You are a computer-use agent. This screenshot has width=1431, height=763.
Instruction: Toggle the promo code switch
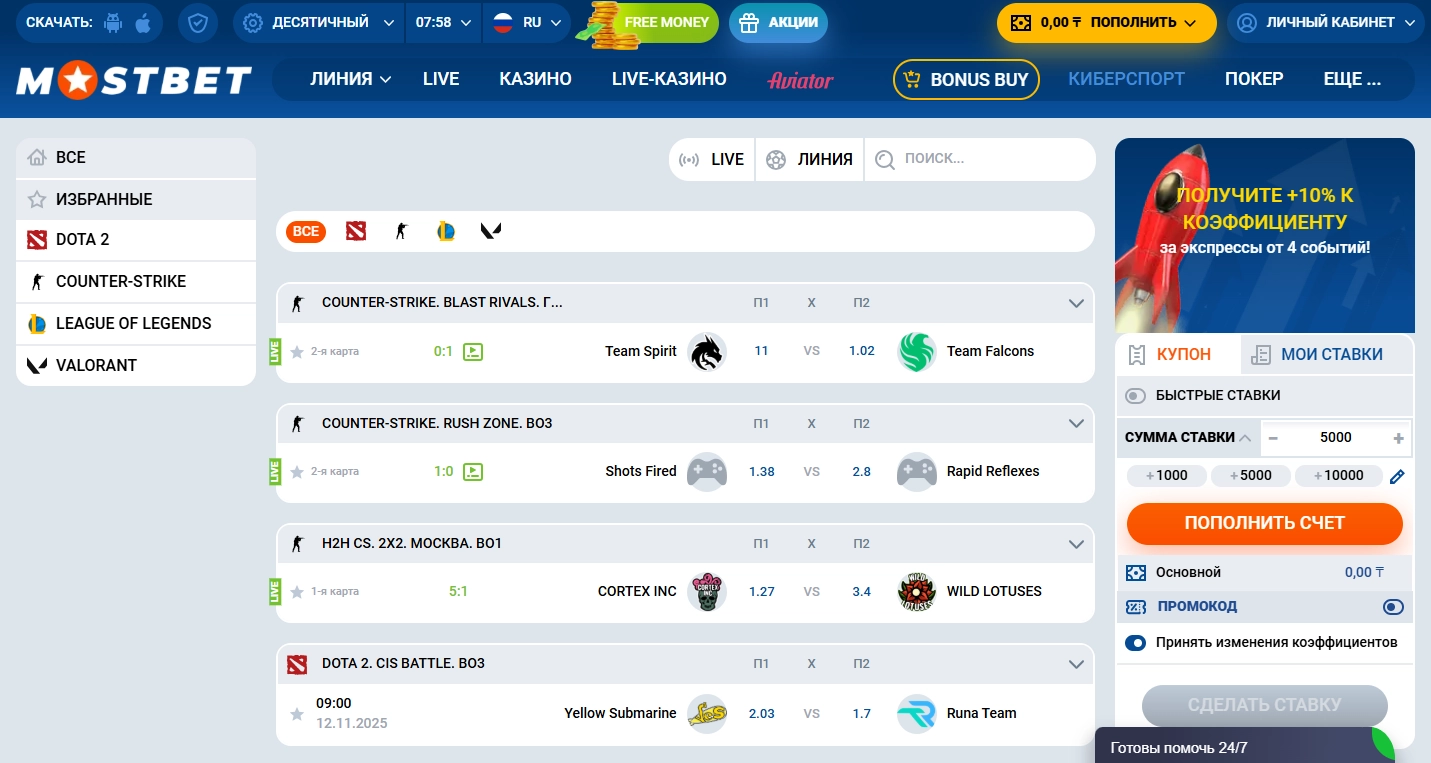pyautogui.click(x=1393, y=607)
